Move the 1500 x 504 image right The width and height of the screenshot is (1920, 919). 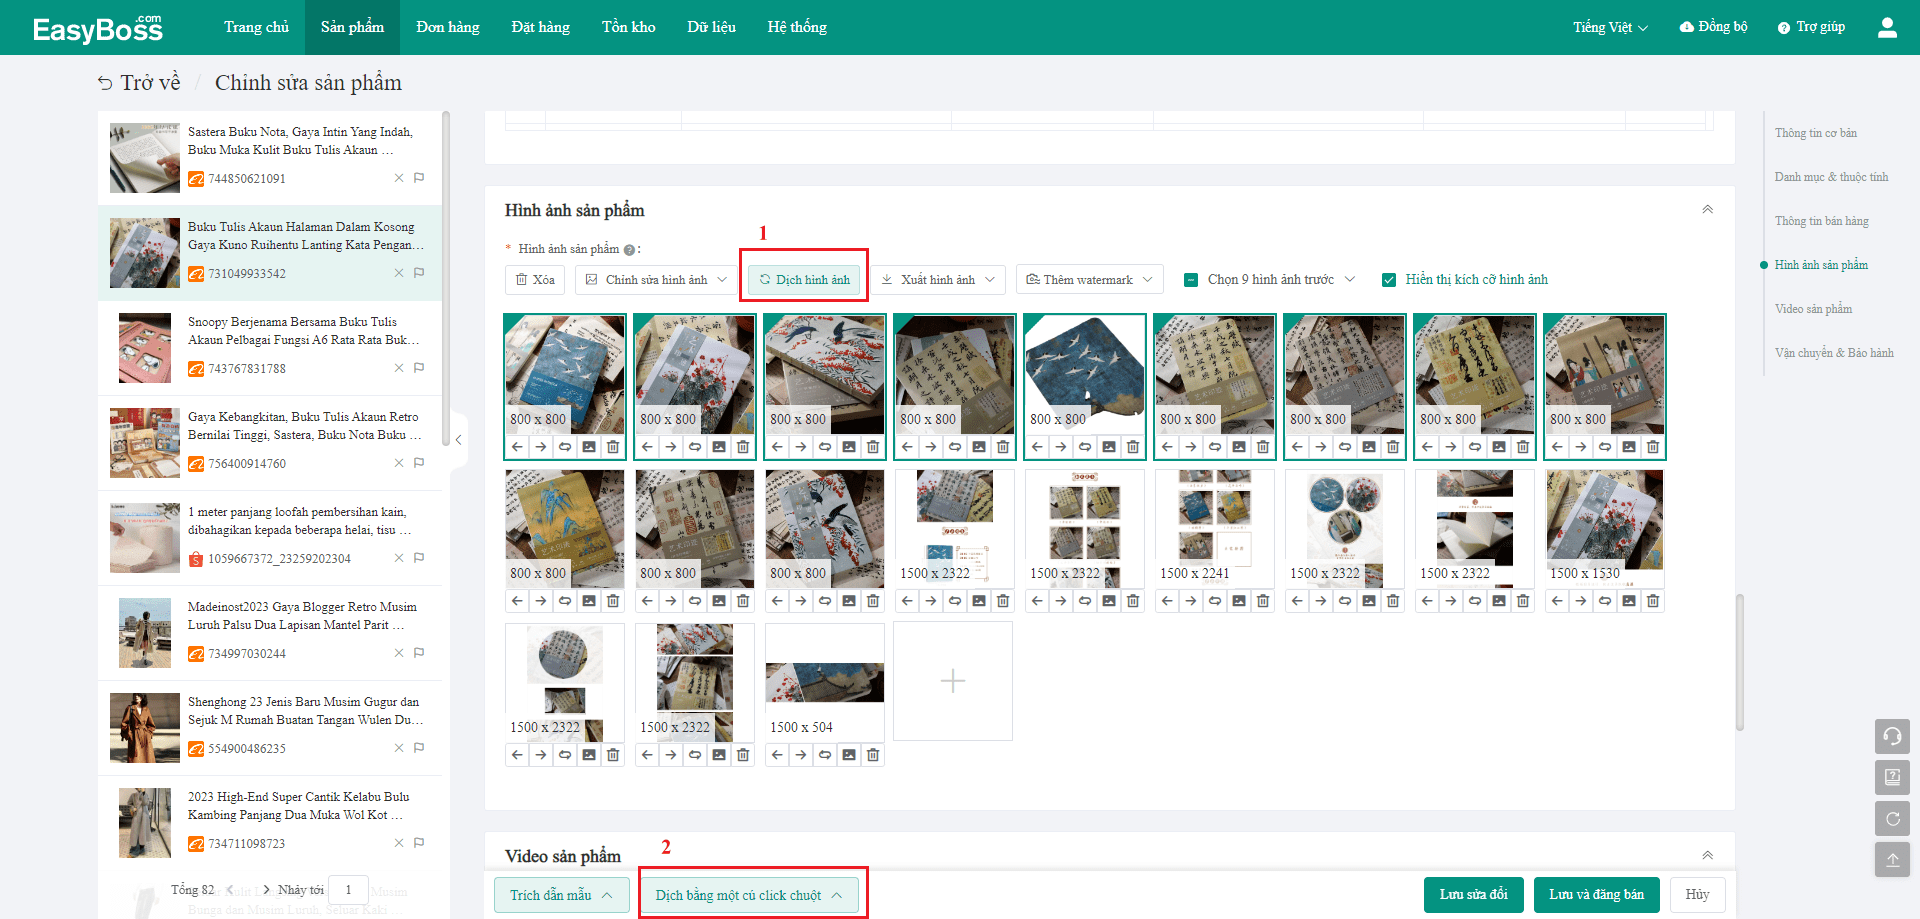801,755
